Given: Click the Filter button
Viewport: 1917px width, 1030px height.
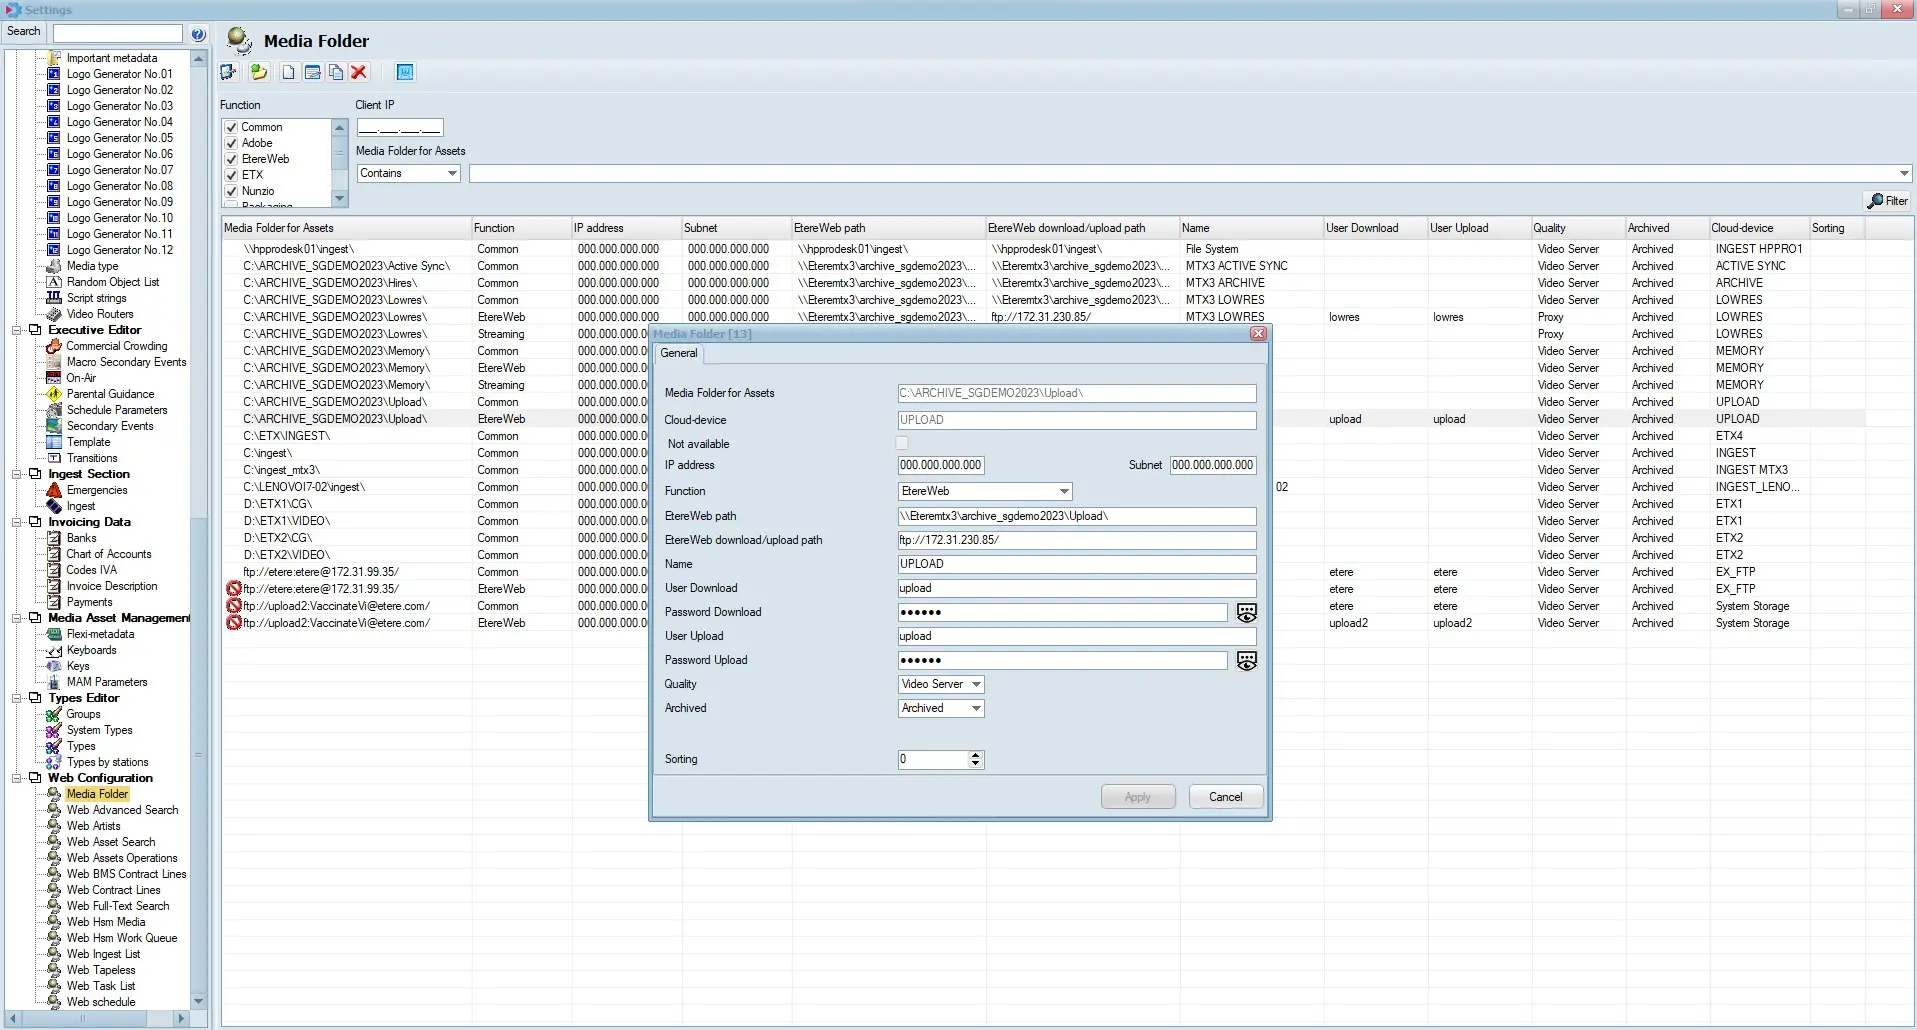Looking at the screenshot, I should 1887,201.
